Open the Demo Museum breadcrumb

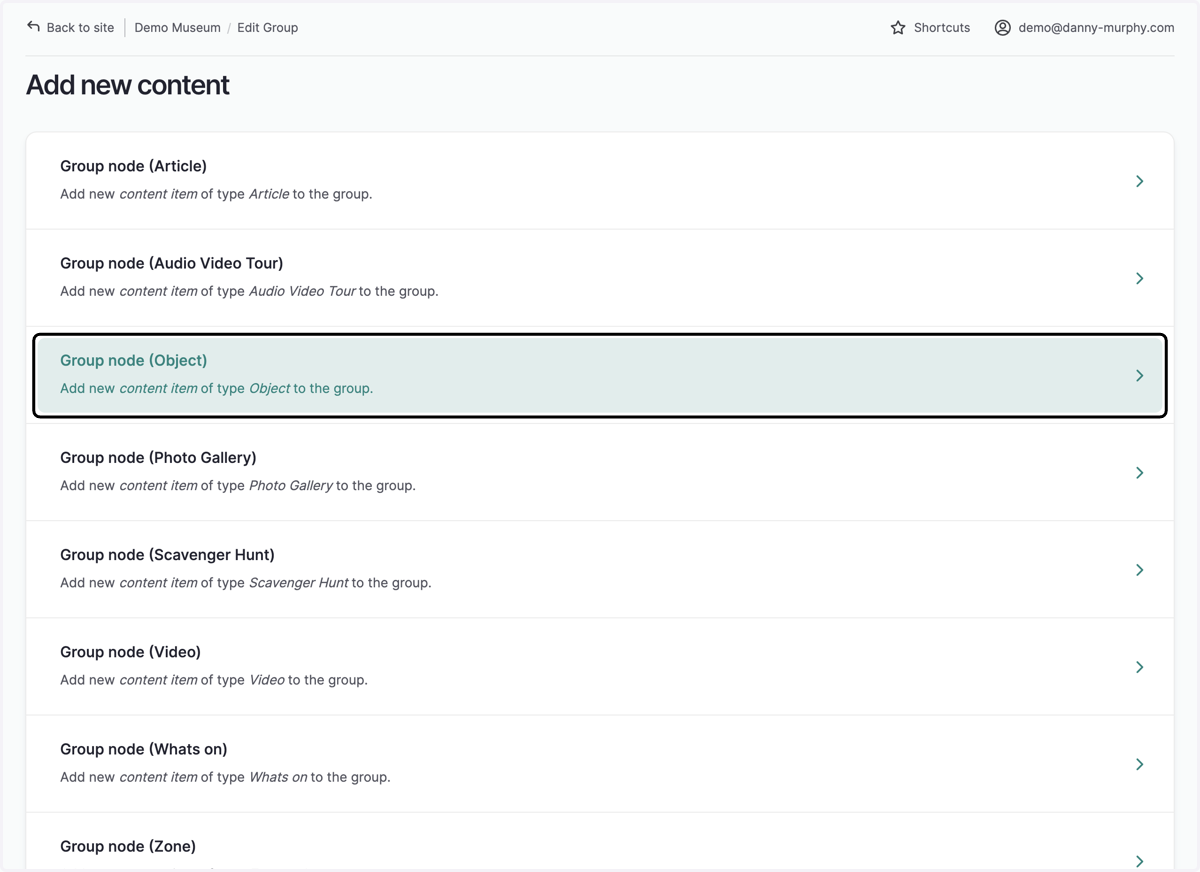point(177,28)
